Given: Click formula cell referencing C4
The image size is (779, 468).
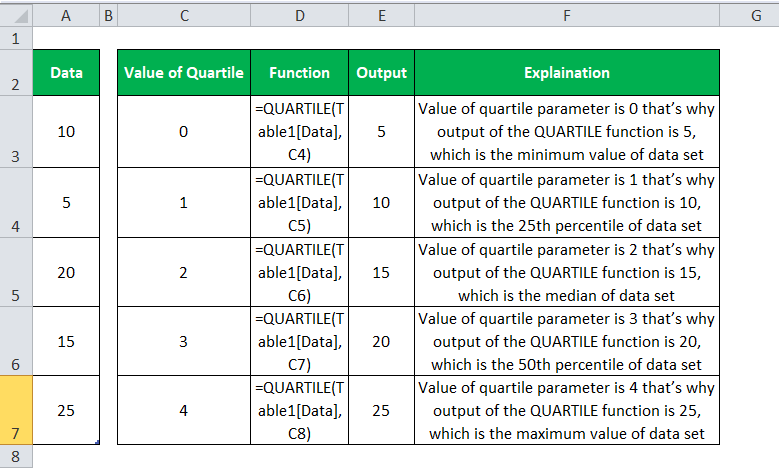Looking at the screenshot, I should [299, 131].
